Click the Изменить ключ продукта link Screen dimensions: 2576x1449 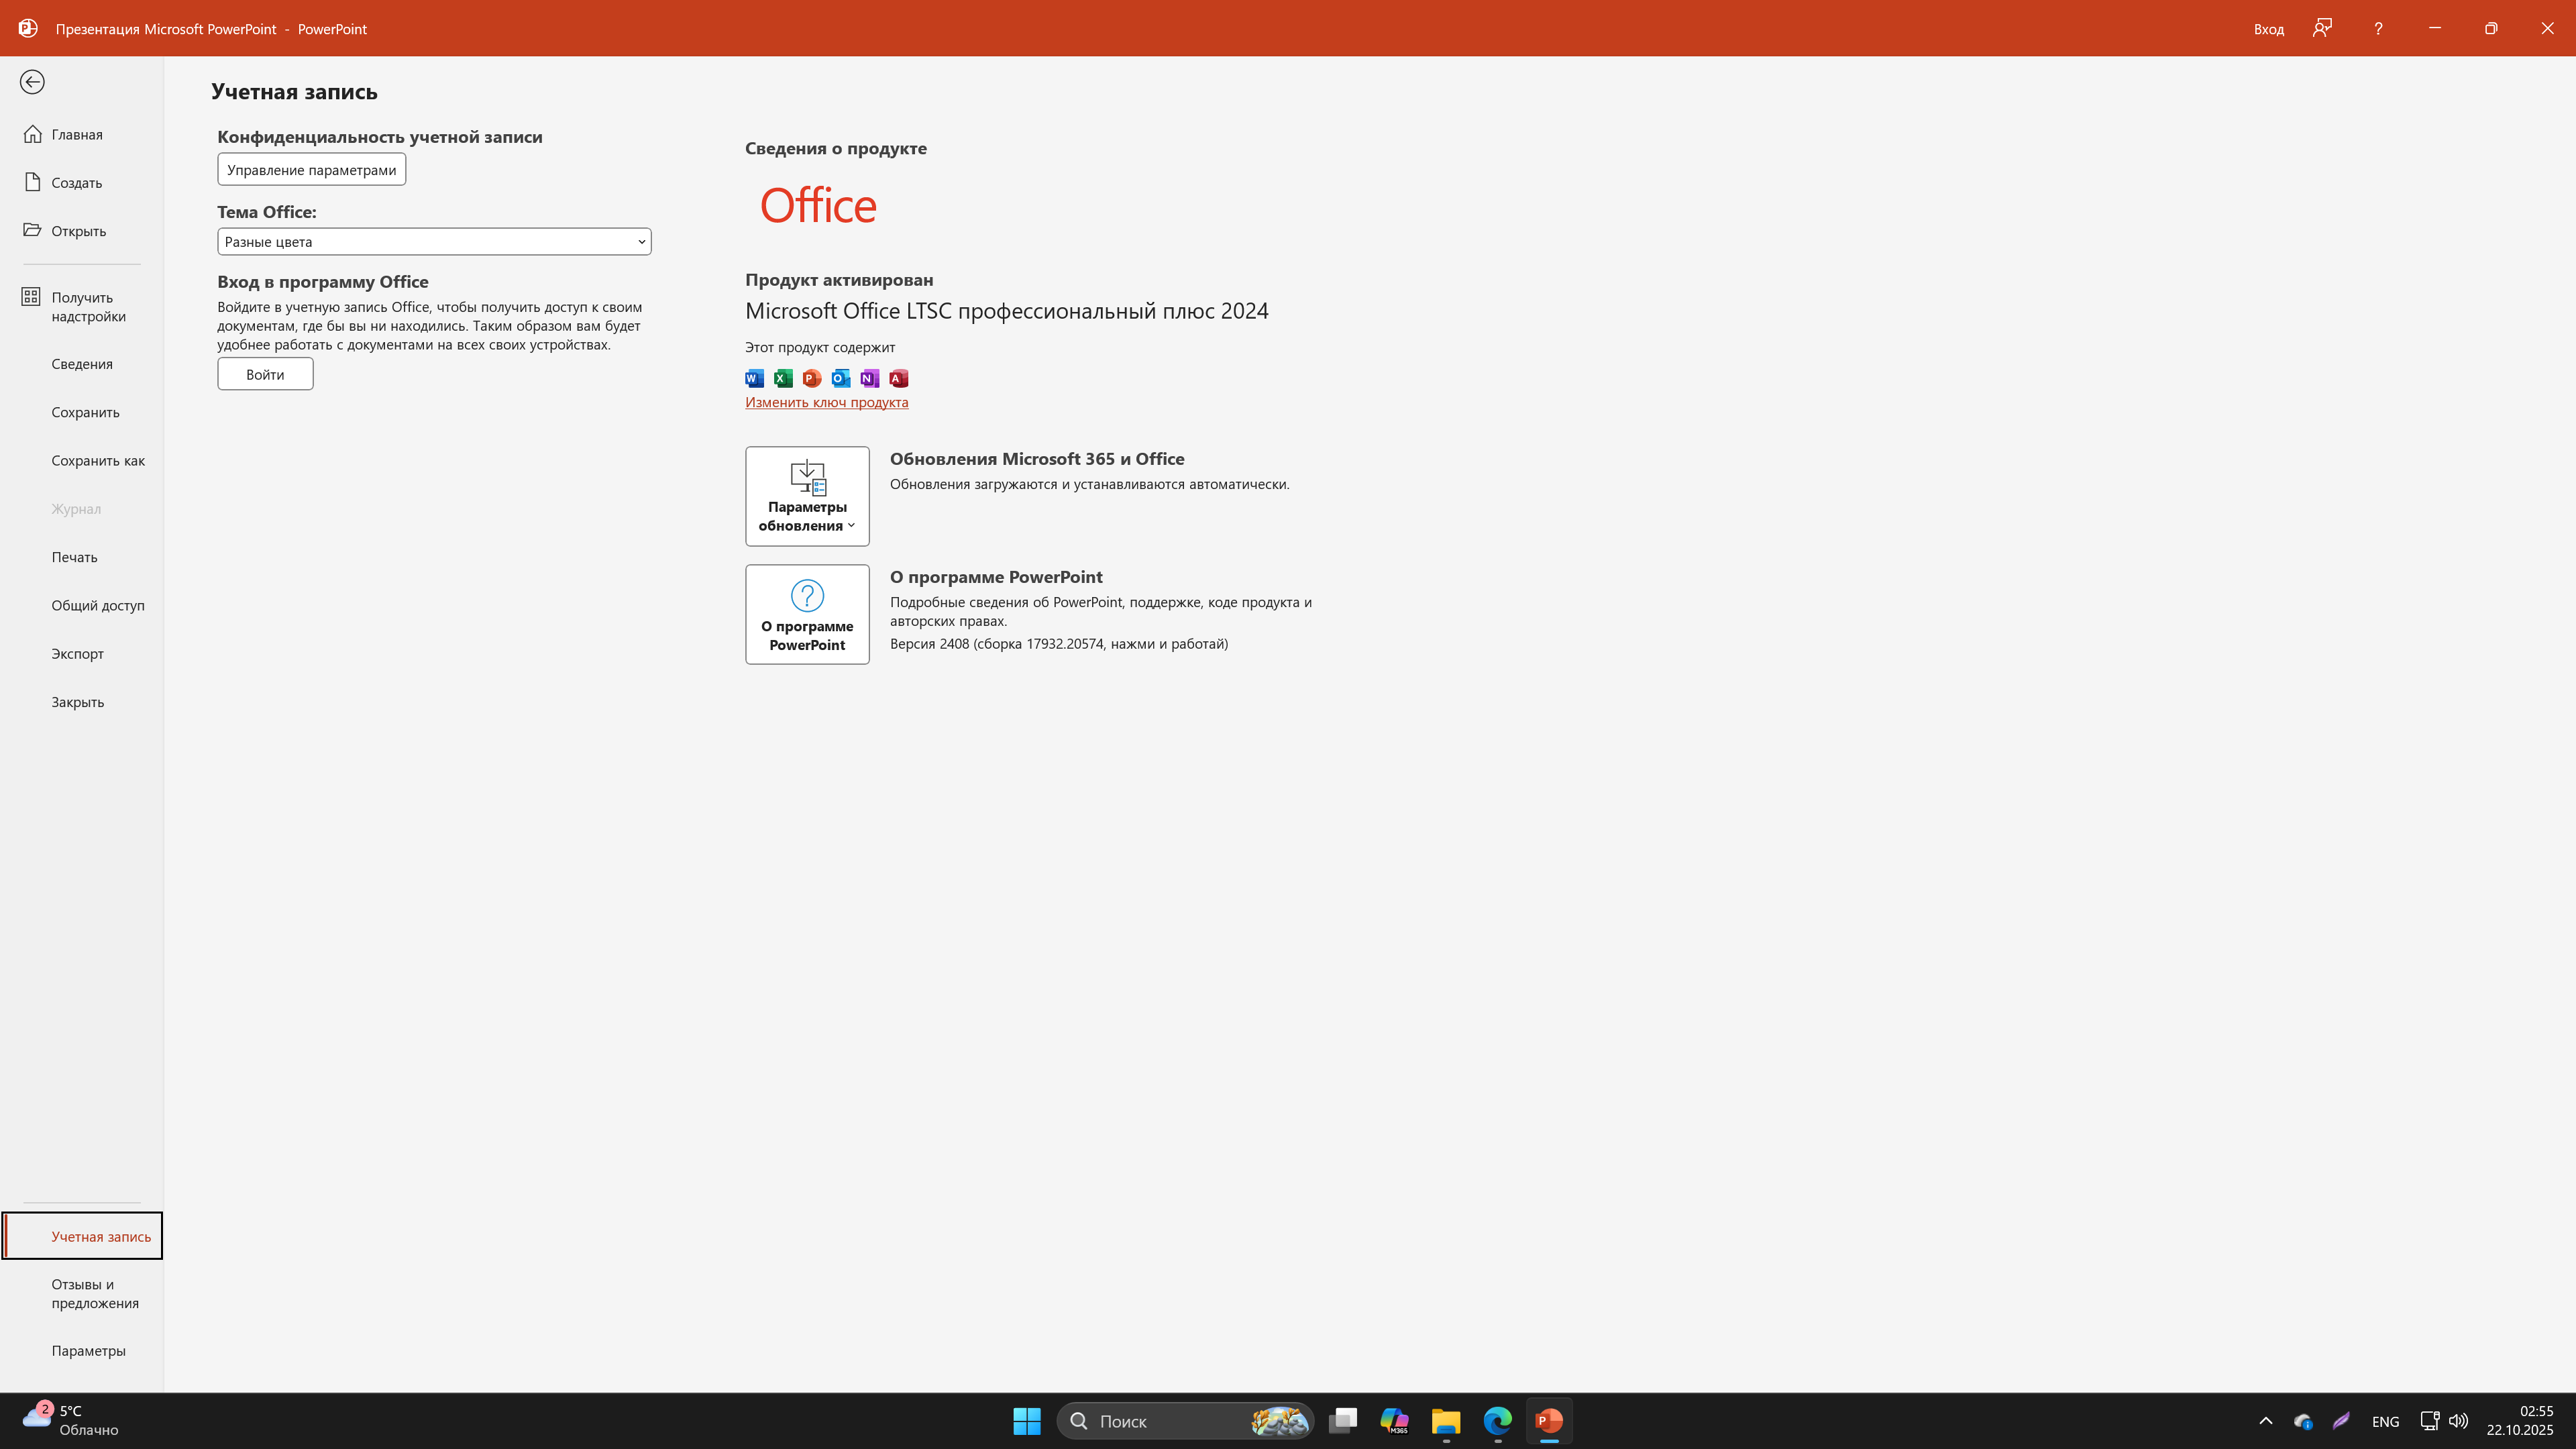(x=826, y=402)
